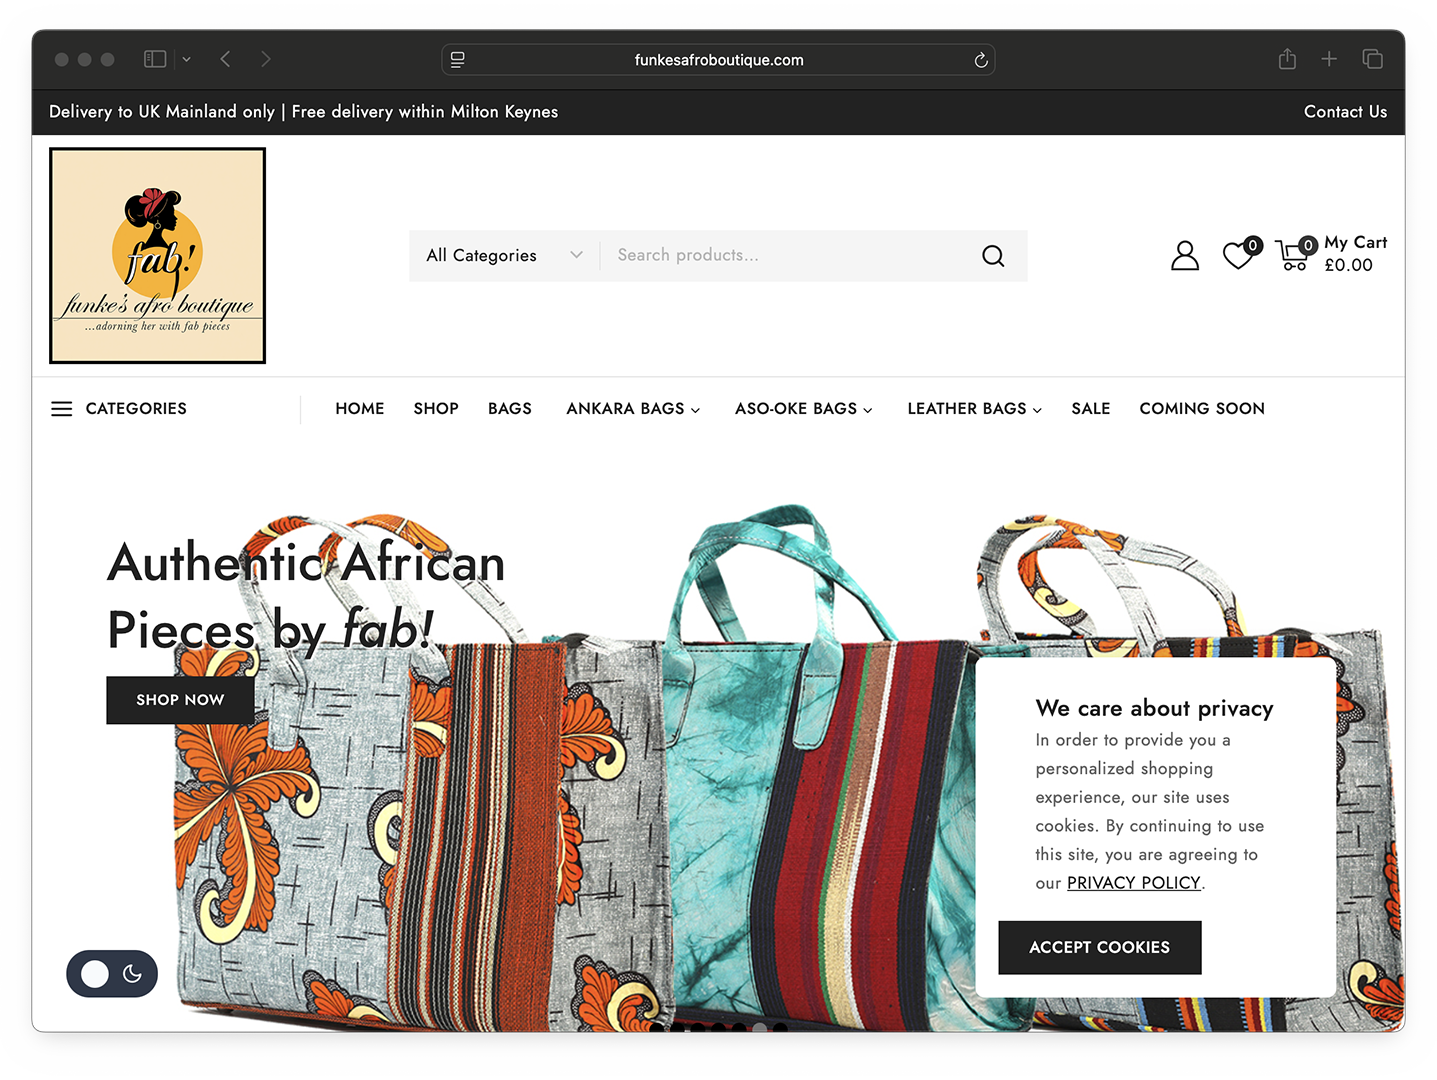
Task: Open the Privacy Policy link
Action: pyautogui.click(x=1134, y=883)
